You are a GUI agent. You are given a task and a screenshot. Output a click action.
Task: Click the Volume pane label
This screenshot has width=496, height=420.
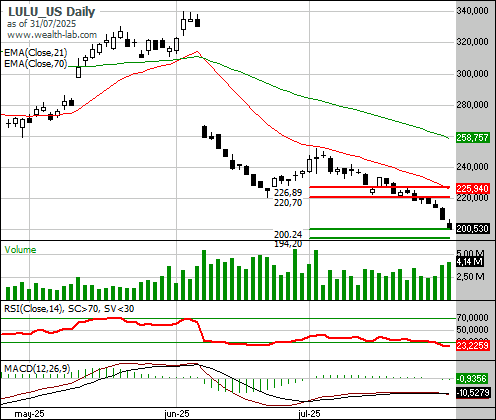tap(20, 250)
